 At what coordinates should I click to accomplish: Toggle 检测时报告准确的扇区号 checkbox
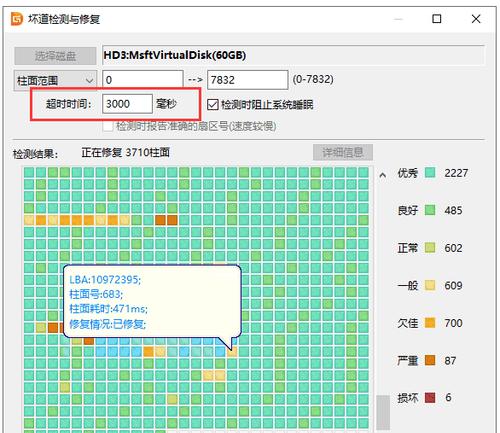[108, 126]
